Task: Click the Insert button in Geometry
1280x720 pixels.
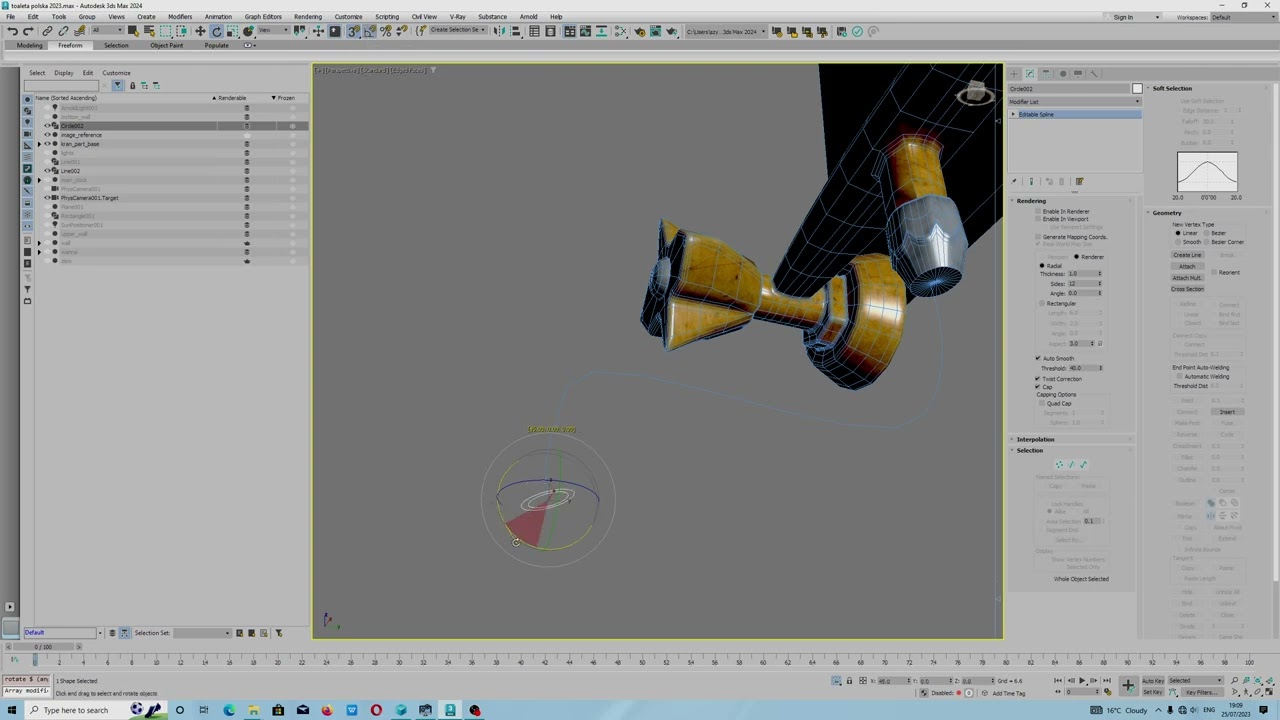Action: [x=1227, y=412]
